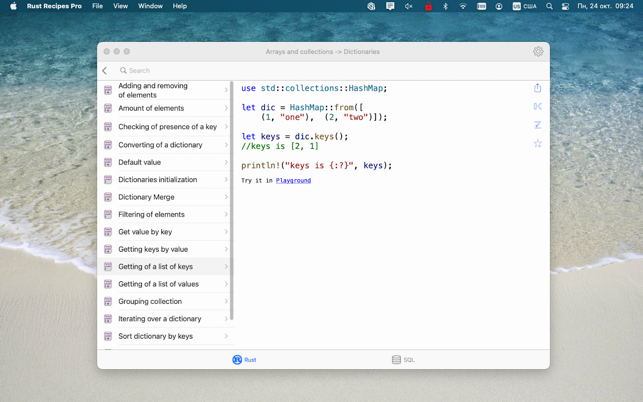Click icon next to Sort dictionary by keys
This screenshot has height=402, width=643.
pyautogui.click(x=108, y=336)
